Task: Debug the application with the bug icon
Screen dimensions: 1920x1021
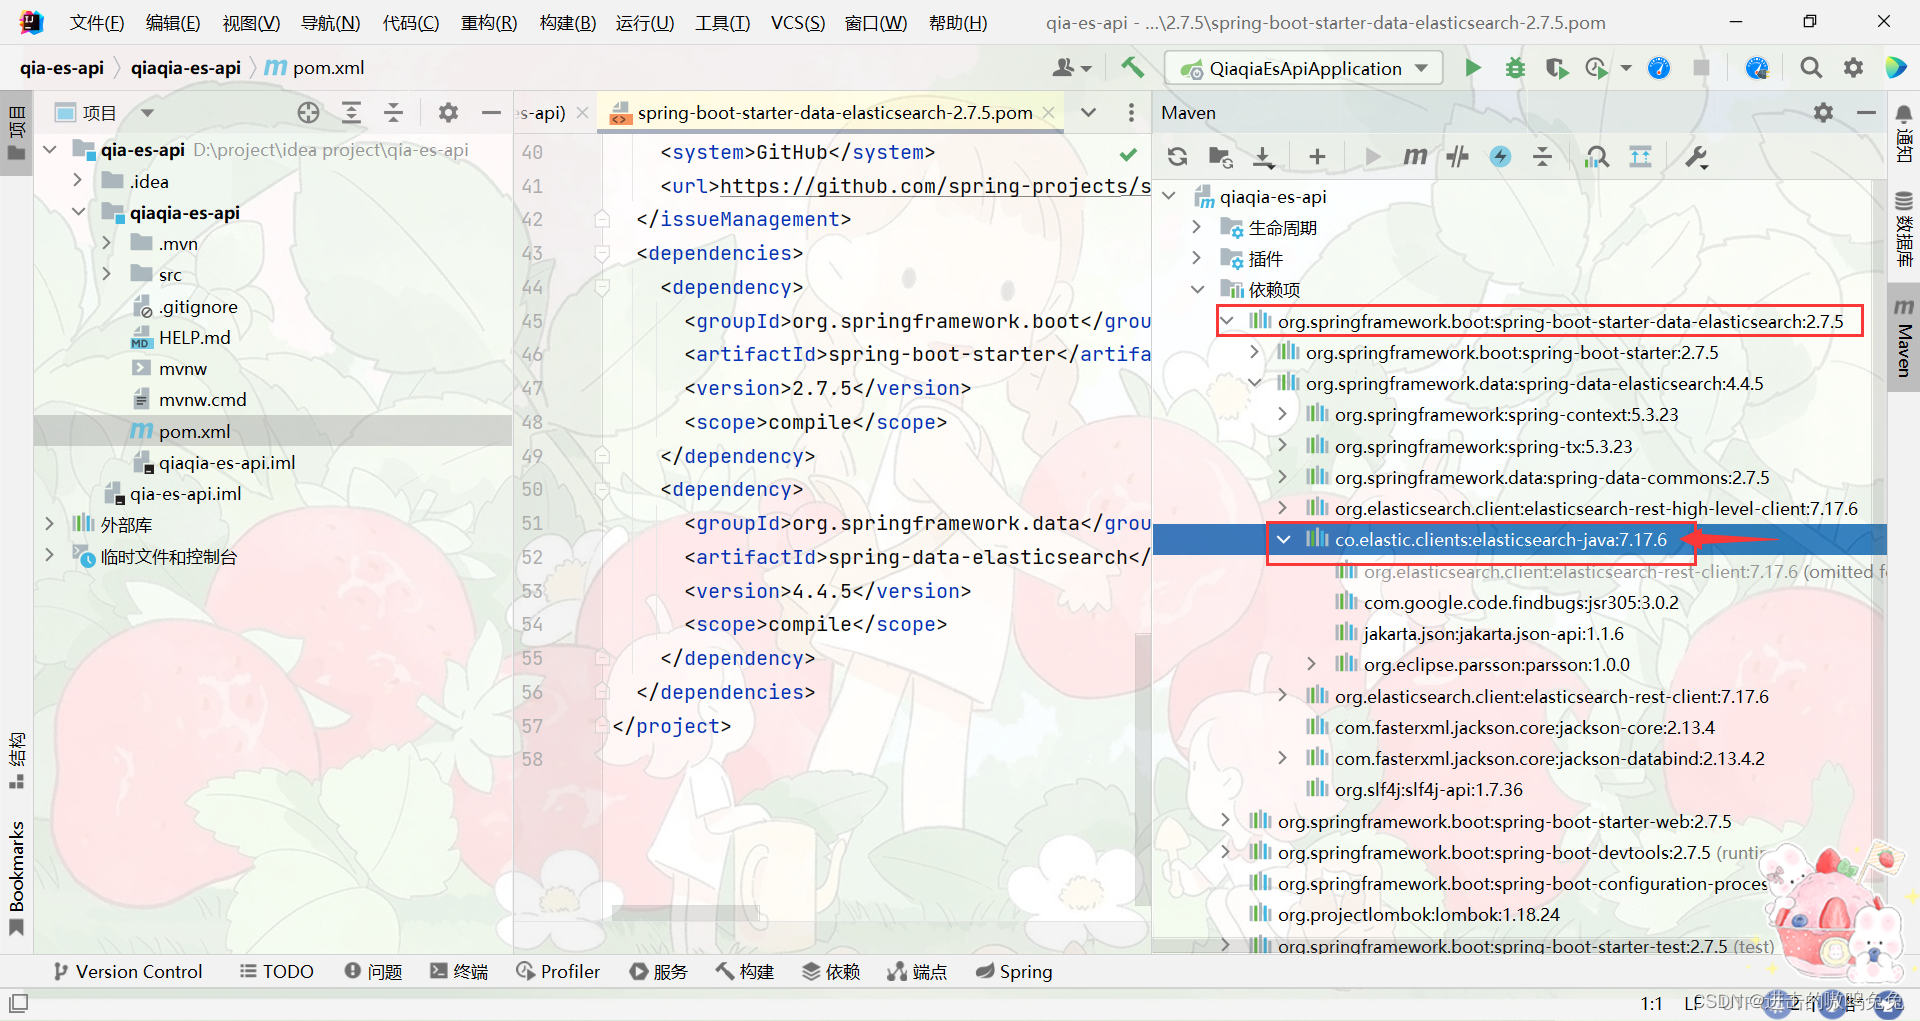Action: 1515,68
